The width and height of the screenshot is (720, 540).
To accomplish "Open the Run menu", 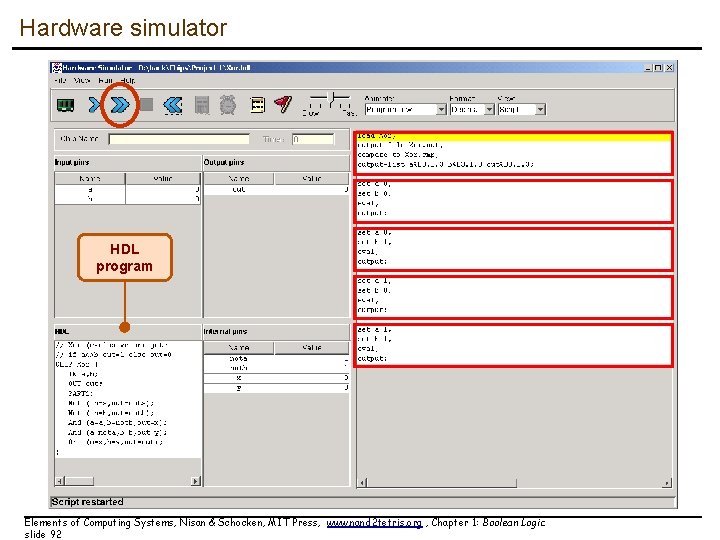I will 106,80.
